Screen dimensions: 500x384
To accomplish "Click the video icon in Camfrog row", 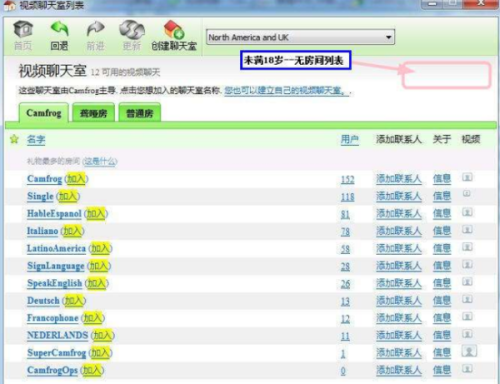I will point(467,178).
